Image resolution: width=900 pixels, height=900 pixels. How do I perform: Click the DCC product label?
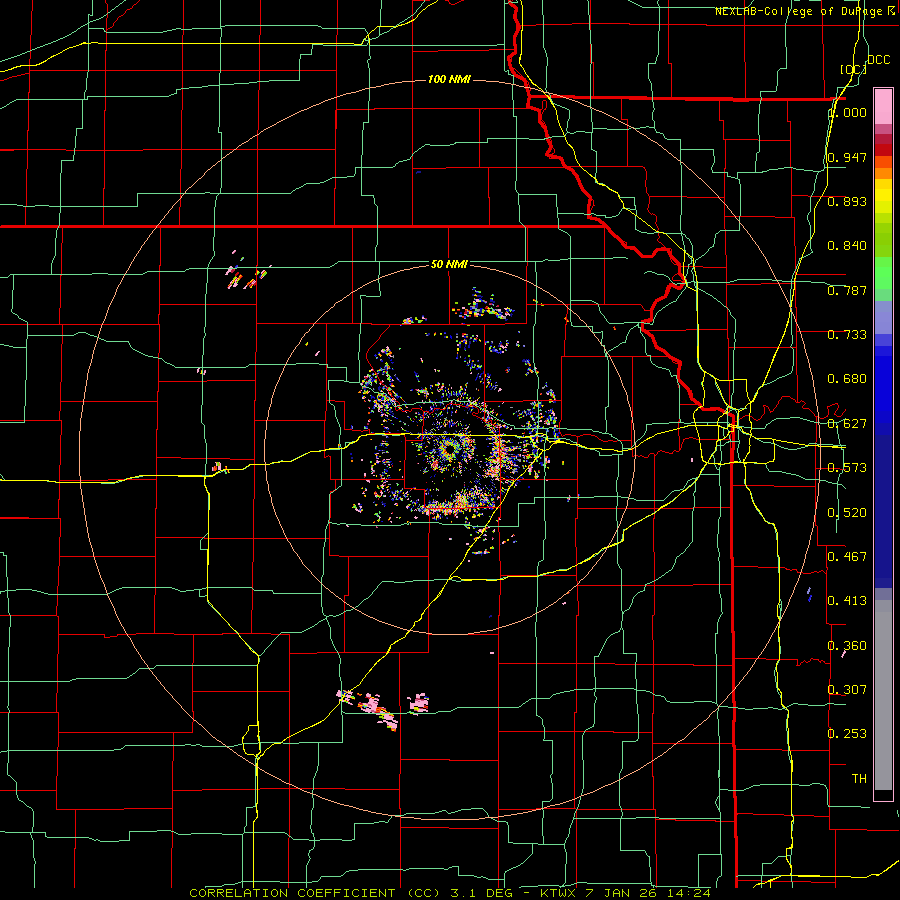click(878, 60)
